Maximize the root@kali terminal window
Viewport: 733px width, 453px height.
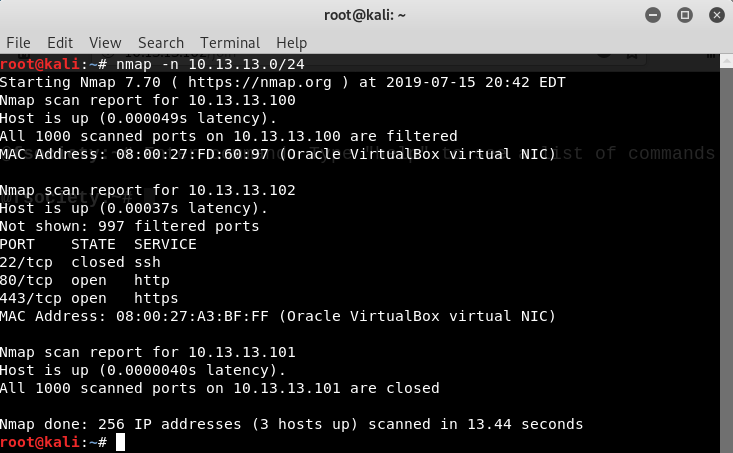[x=684, y=15]
